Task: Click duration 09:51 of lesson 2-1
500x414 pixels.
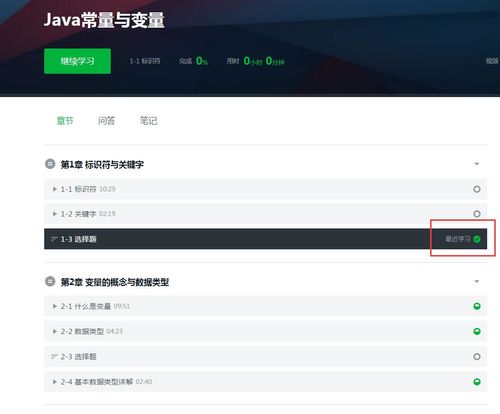Action: tap(122, 306)
